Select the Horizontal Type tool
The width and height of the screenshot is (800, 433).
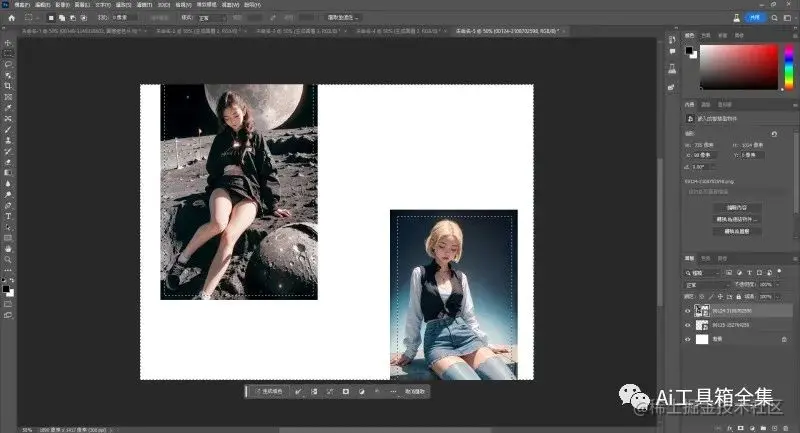pos(8,215)
